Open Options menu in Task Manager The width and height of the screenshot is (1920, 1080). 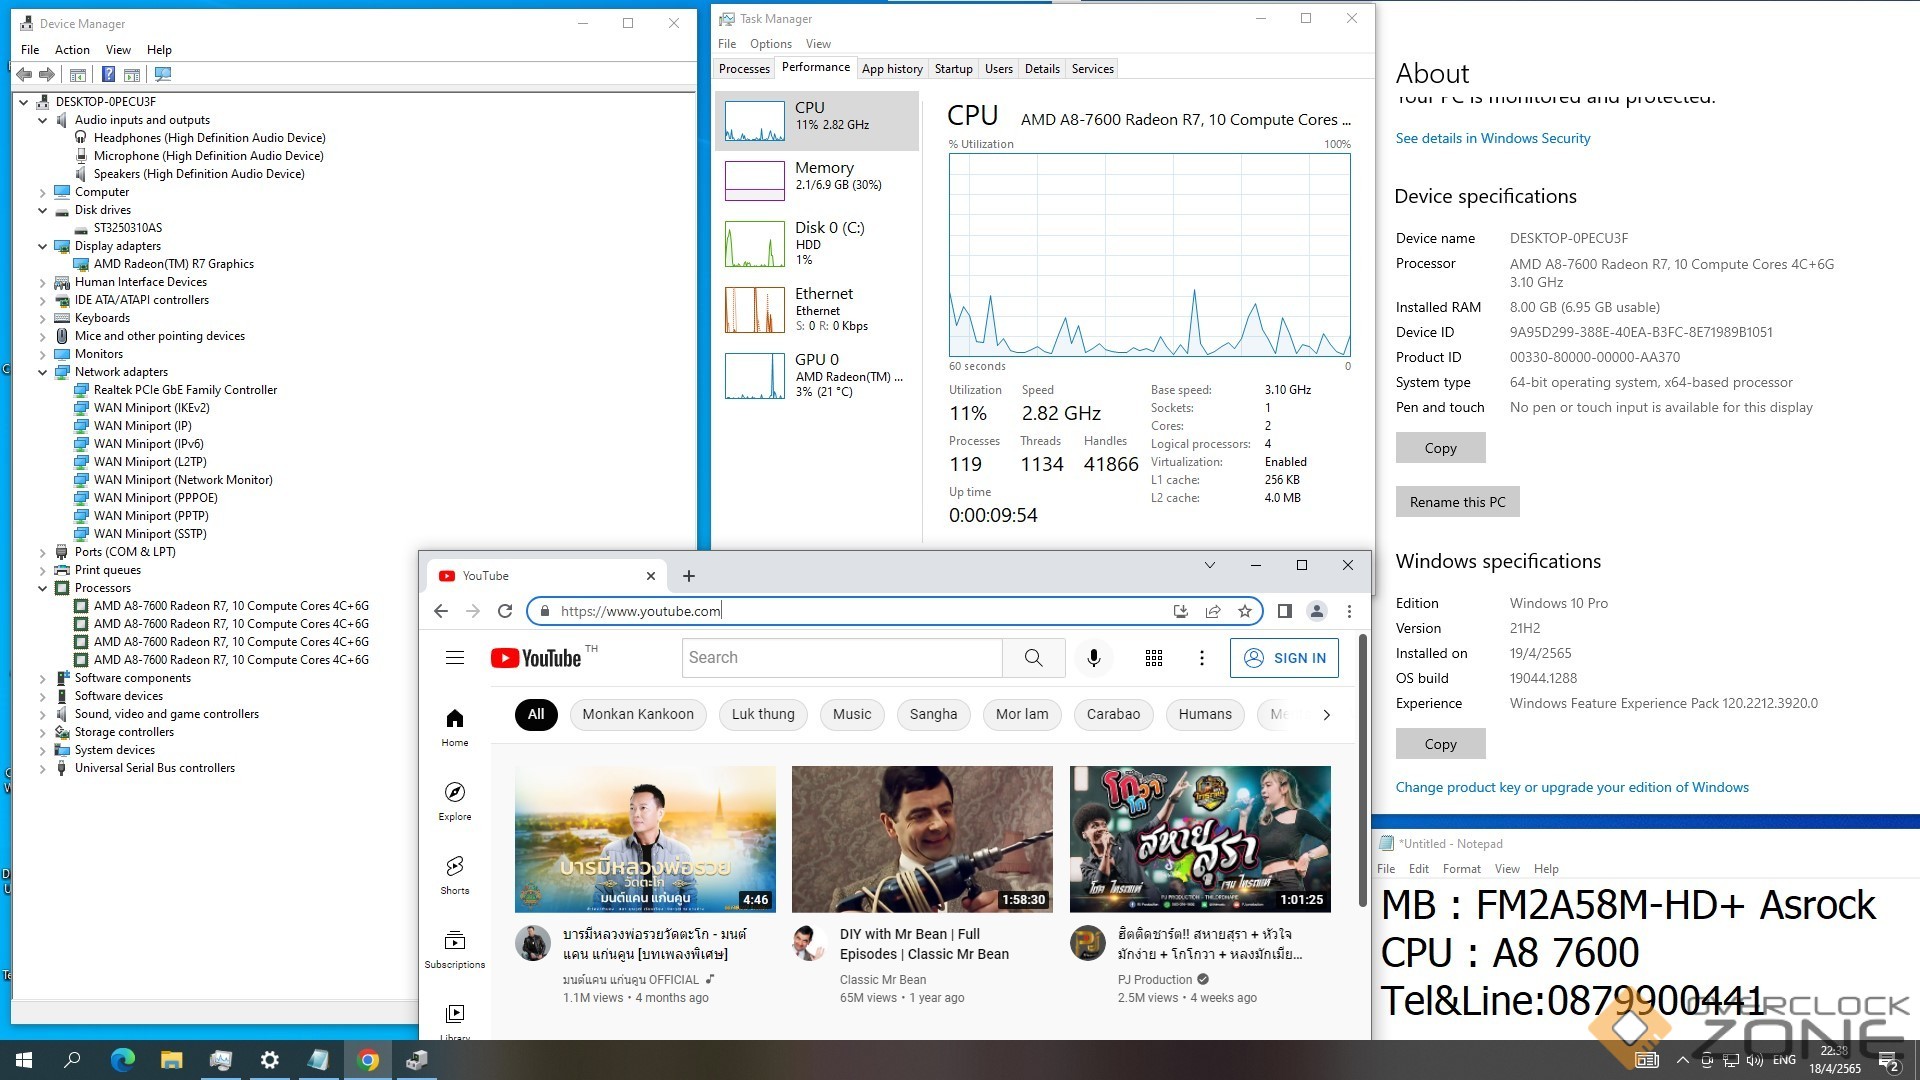click(770, 44)
